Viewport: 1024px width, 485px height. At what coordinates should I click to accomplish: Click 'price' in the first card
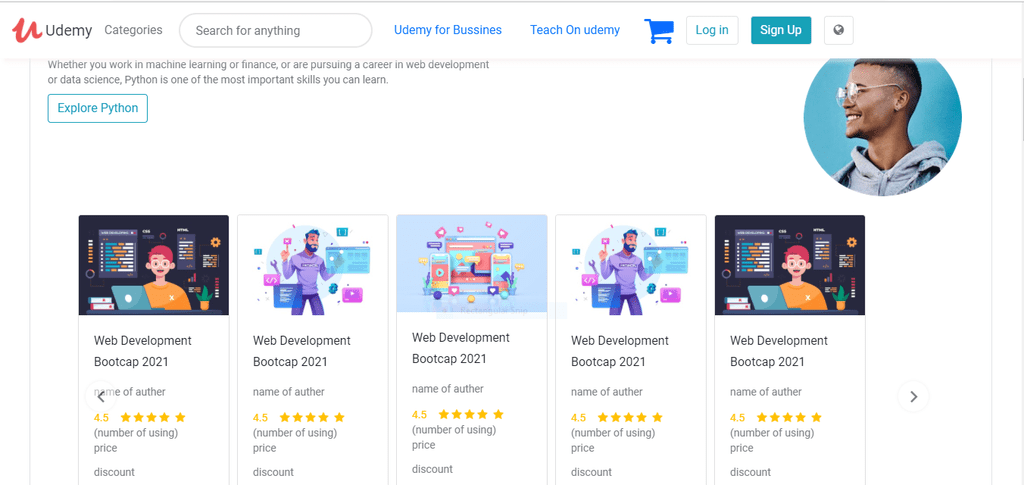tap(106, 448)
